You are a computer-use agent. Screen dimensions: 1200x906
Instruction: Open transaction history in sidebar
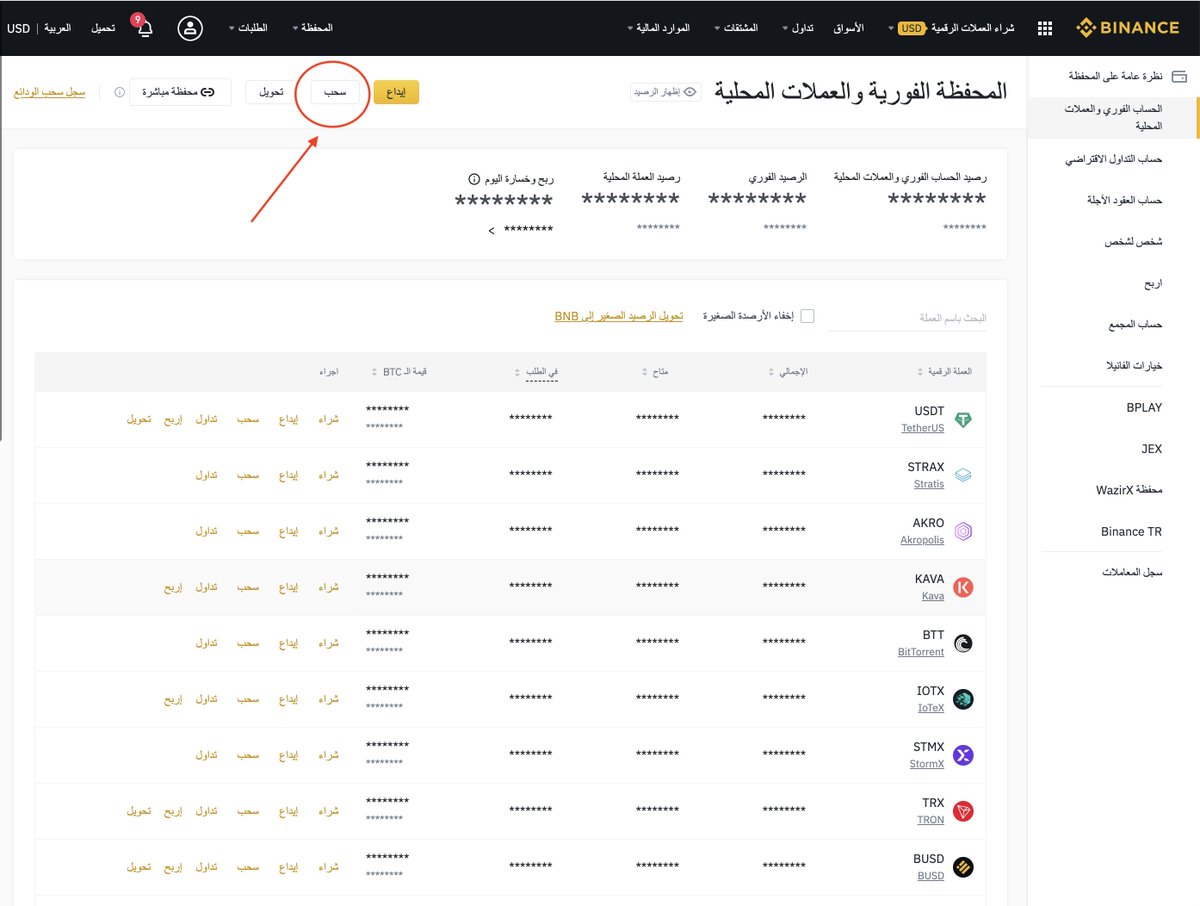tap(1133, 573)
